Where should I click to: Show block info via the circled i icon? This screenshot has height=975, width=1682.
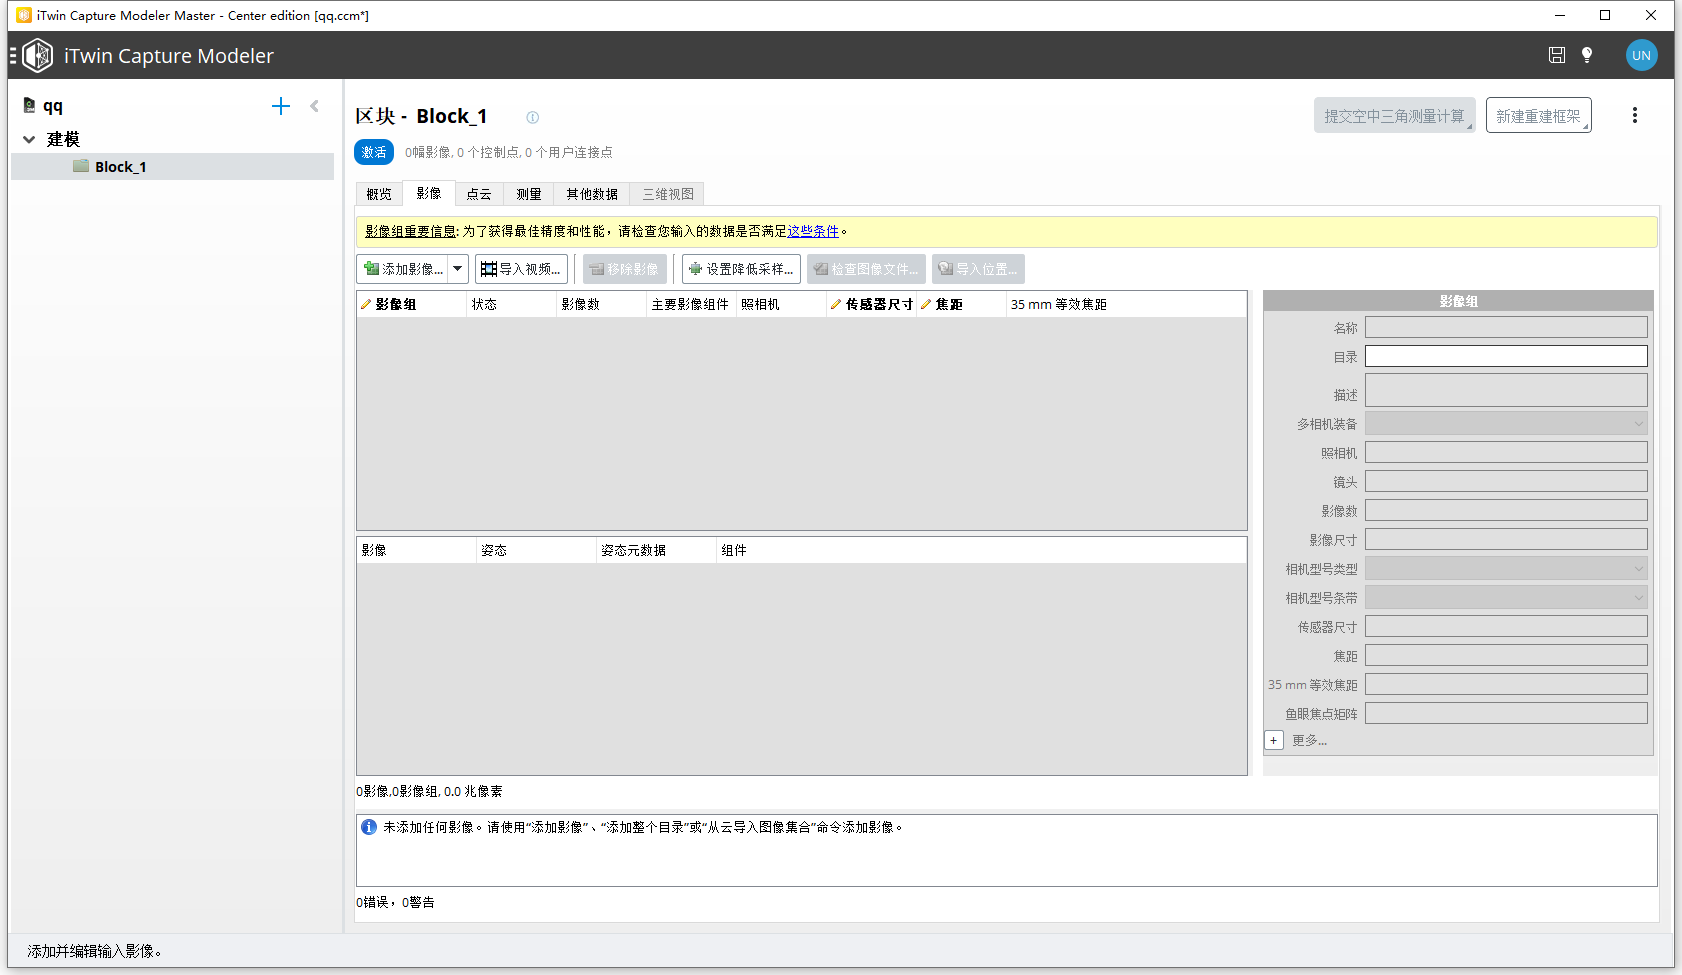coord(533,117)
